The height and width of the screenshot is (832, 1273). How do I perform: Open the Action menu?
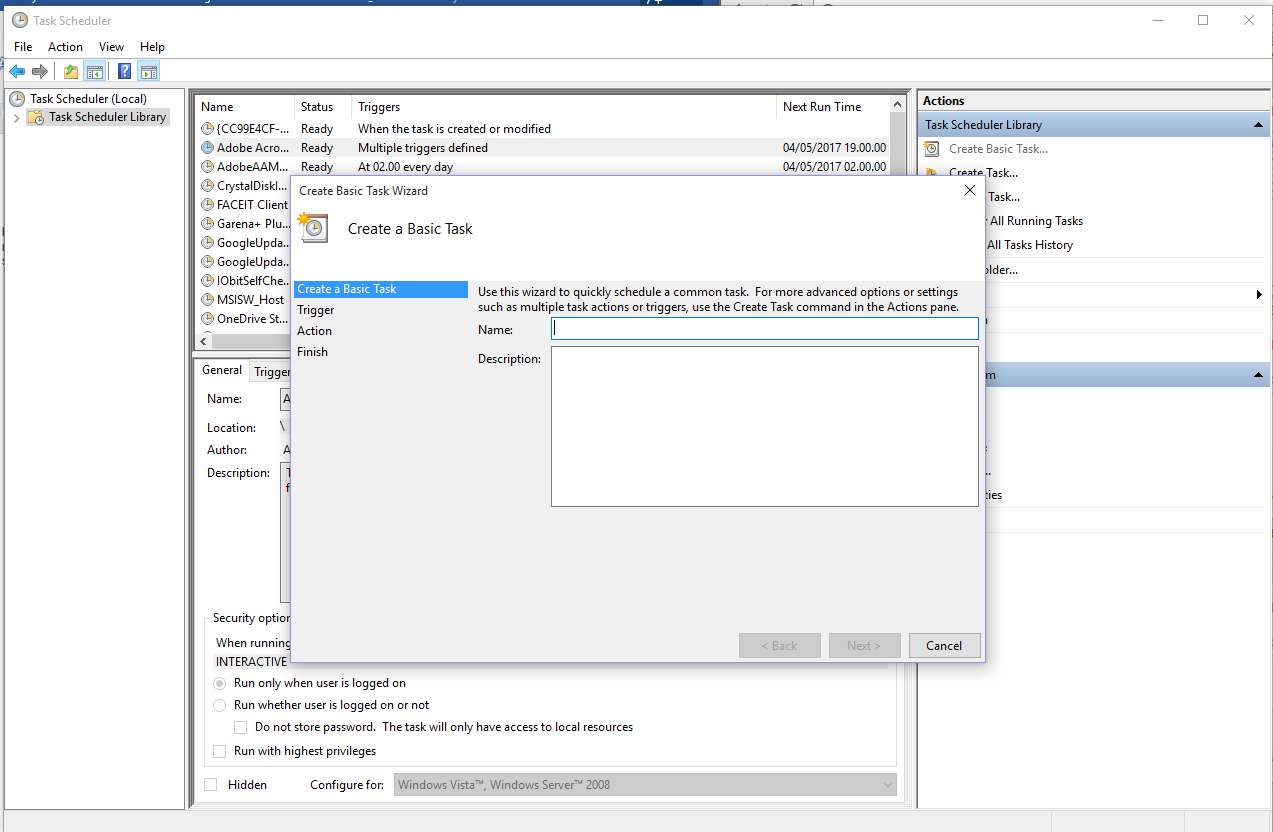tap(64, 46)
